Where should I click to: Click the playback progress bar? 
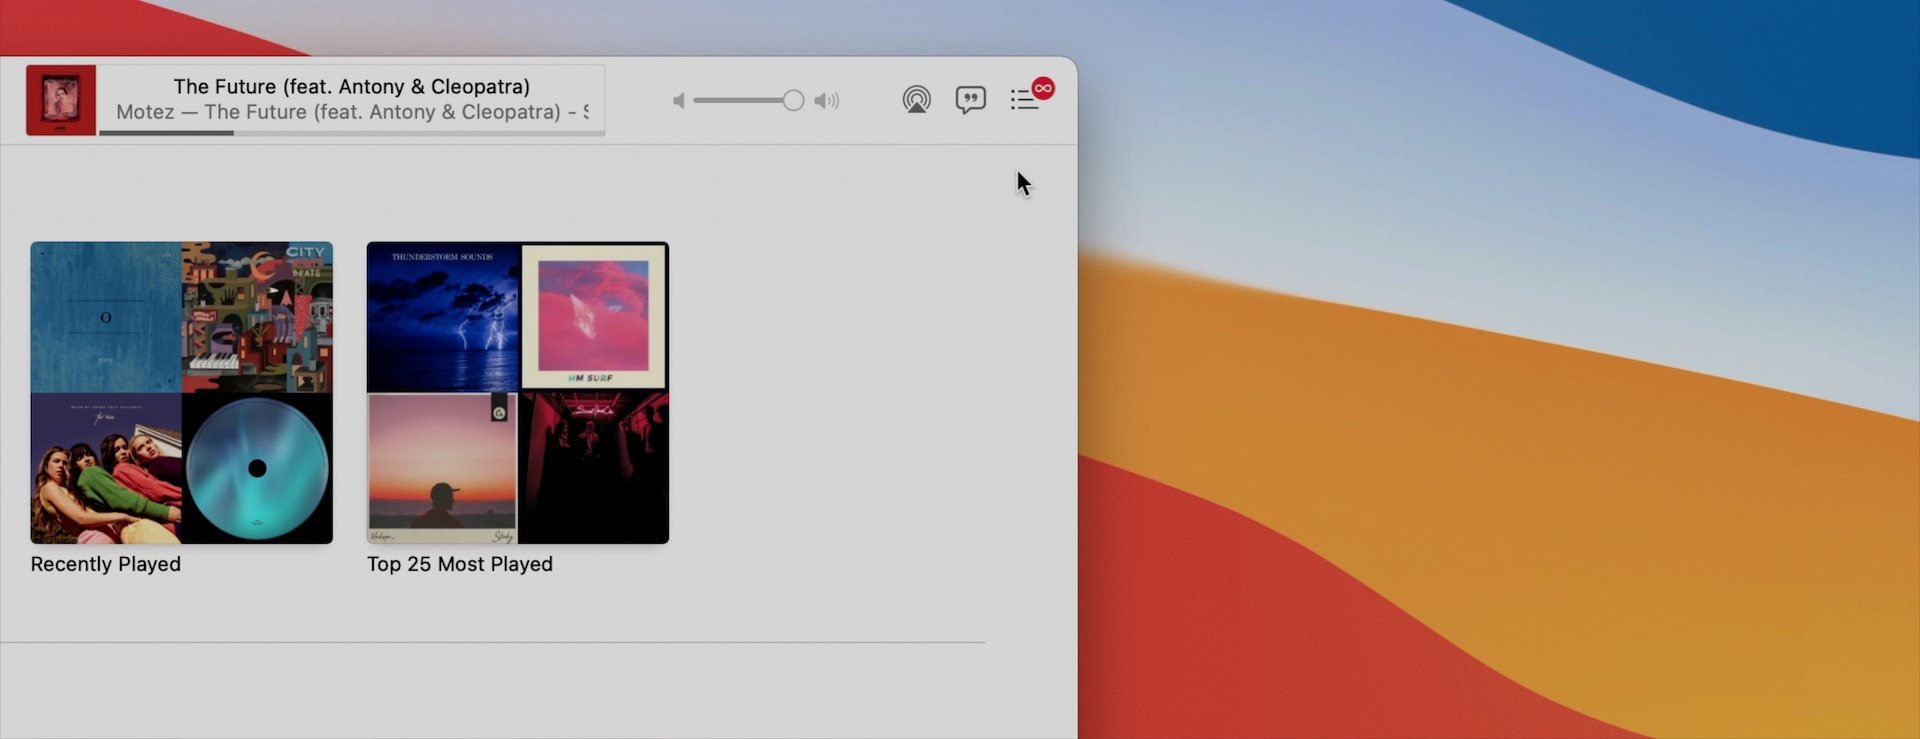tap(351, 132)
